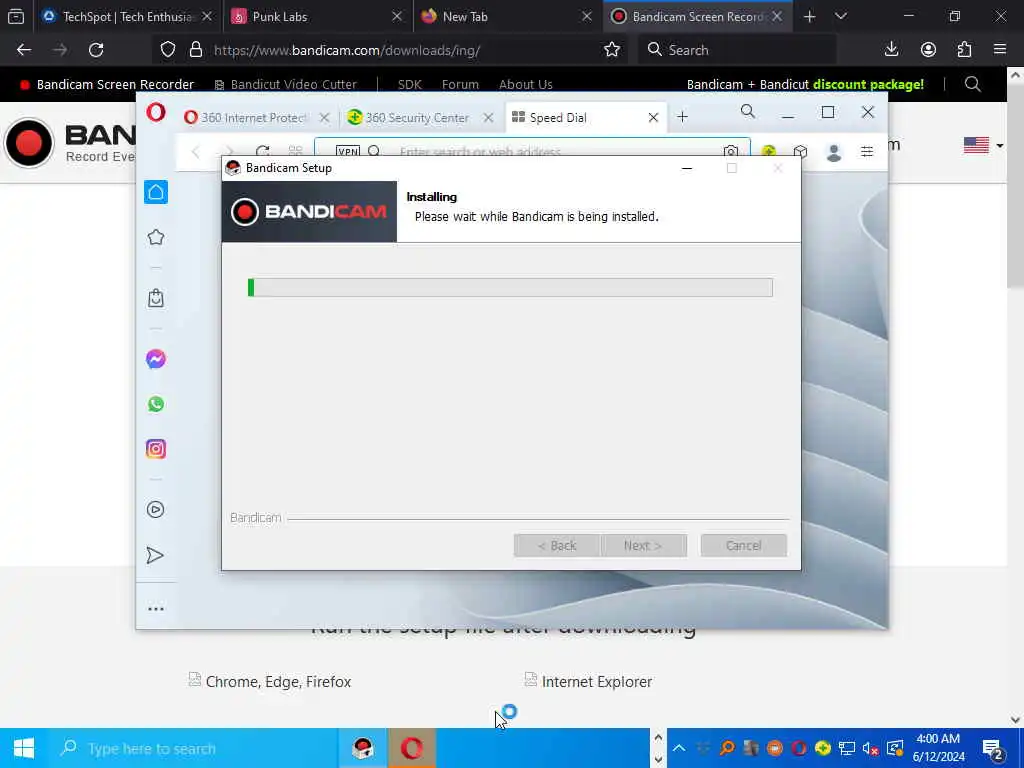1024x768 pixels.
Task: Open WhatsApp in Opera sidebar
Action: click(x=155, y=404)
